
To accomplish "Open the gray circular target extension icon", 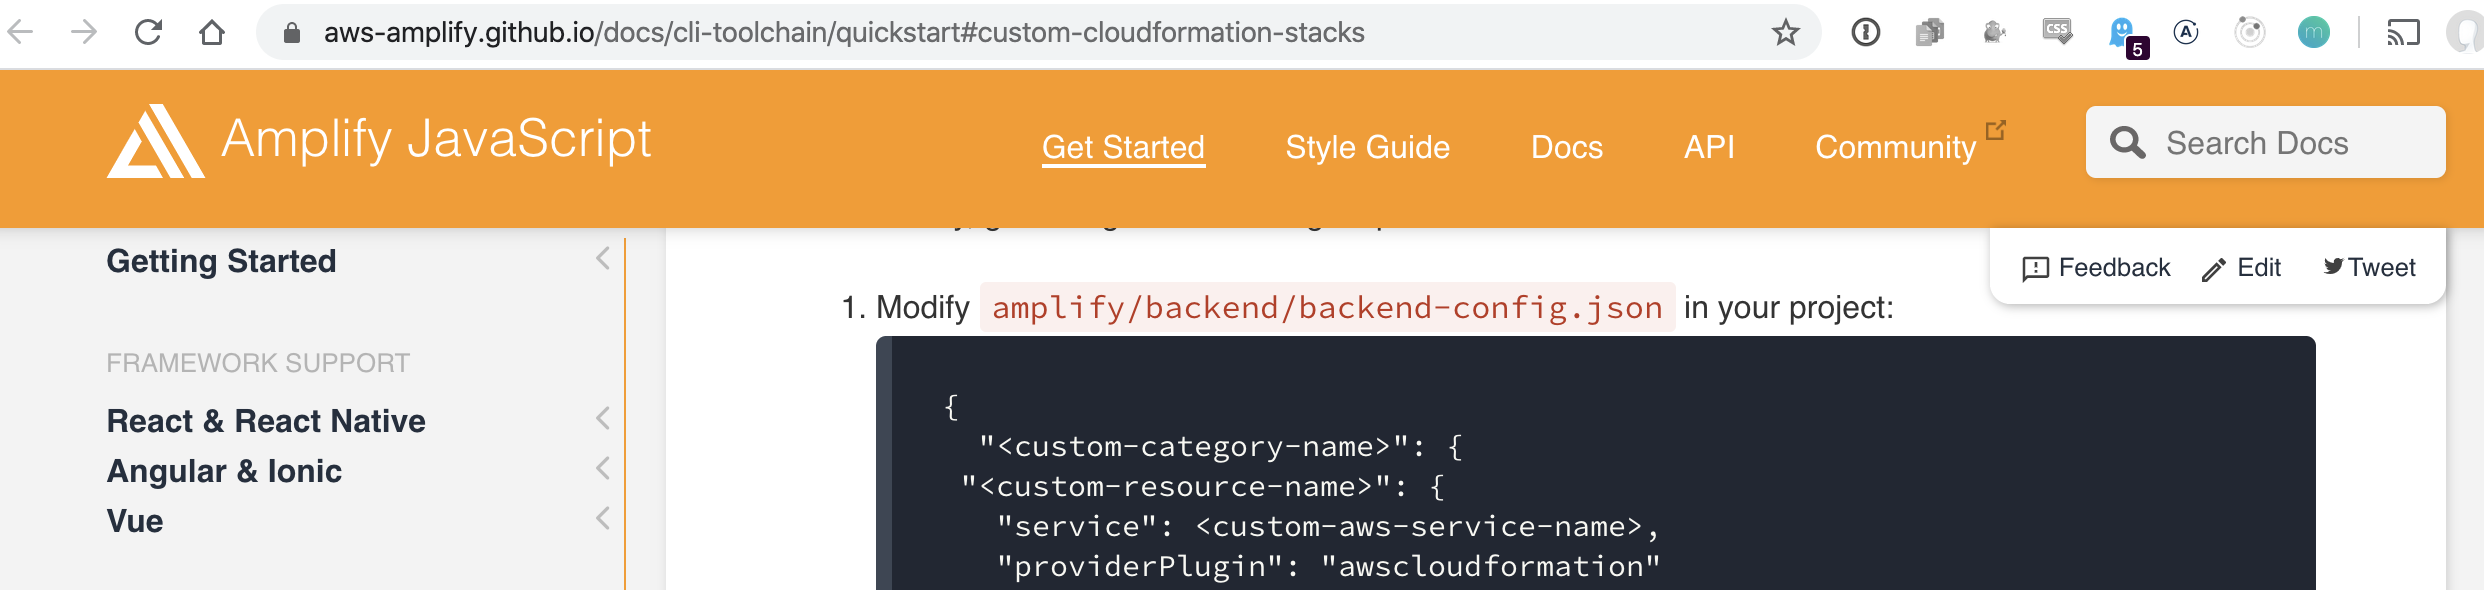I will click(x=2250, y=33).
